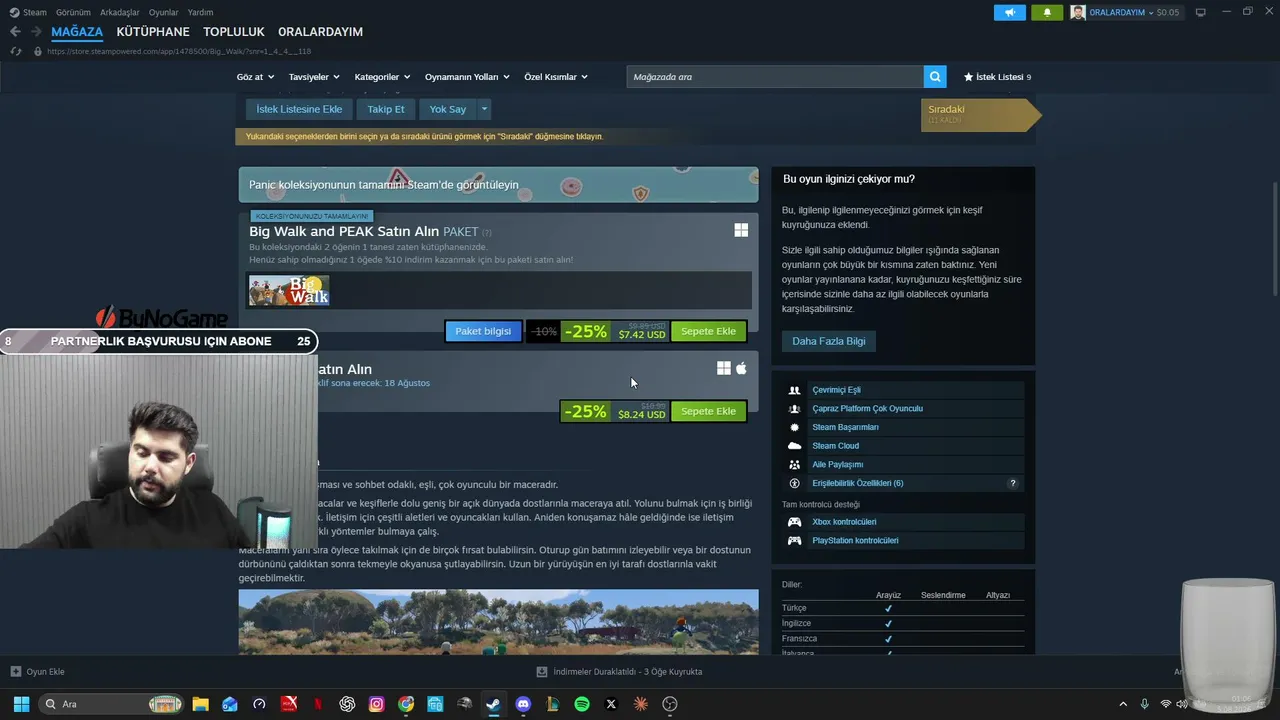Click the magnifier search button in store bar
This screenshot has width=1280, height=720.
click(x=935, y=77)
